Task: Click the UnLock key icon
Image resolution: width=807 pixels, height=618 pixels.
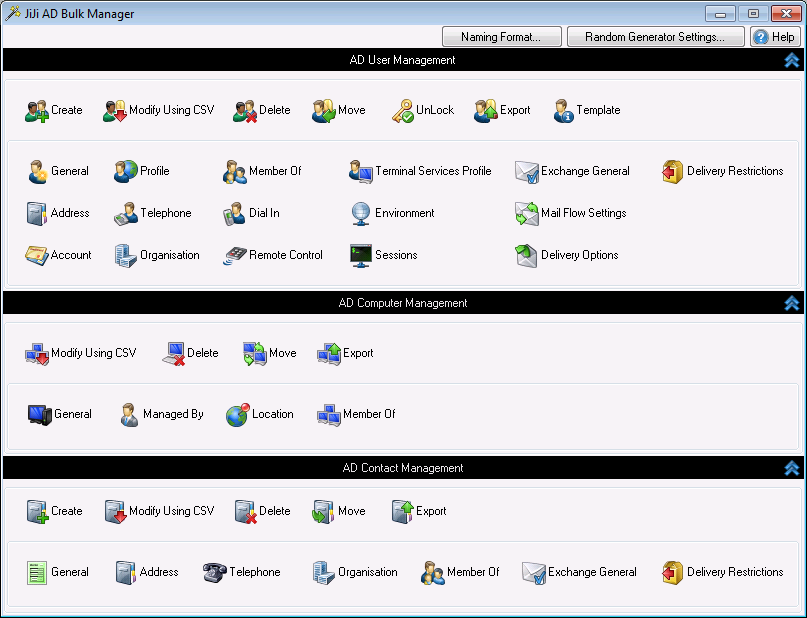Action: tap(402, 111)
